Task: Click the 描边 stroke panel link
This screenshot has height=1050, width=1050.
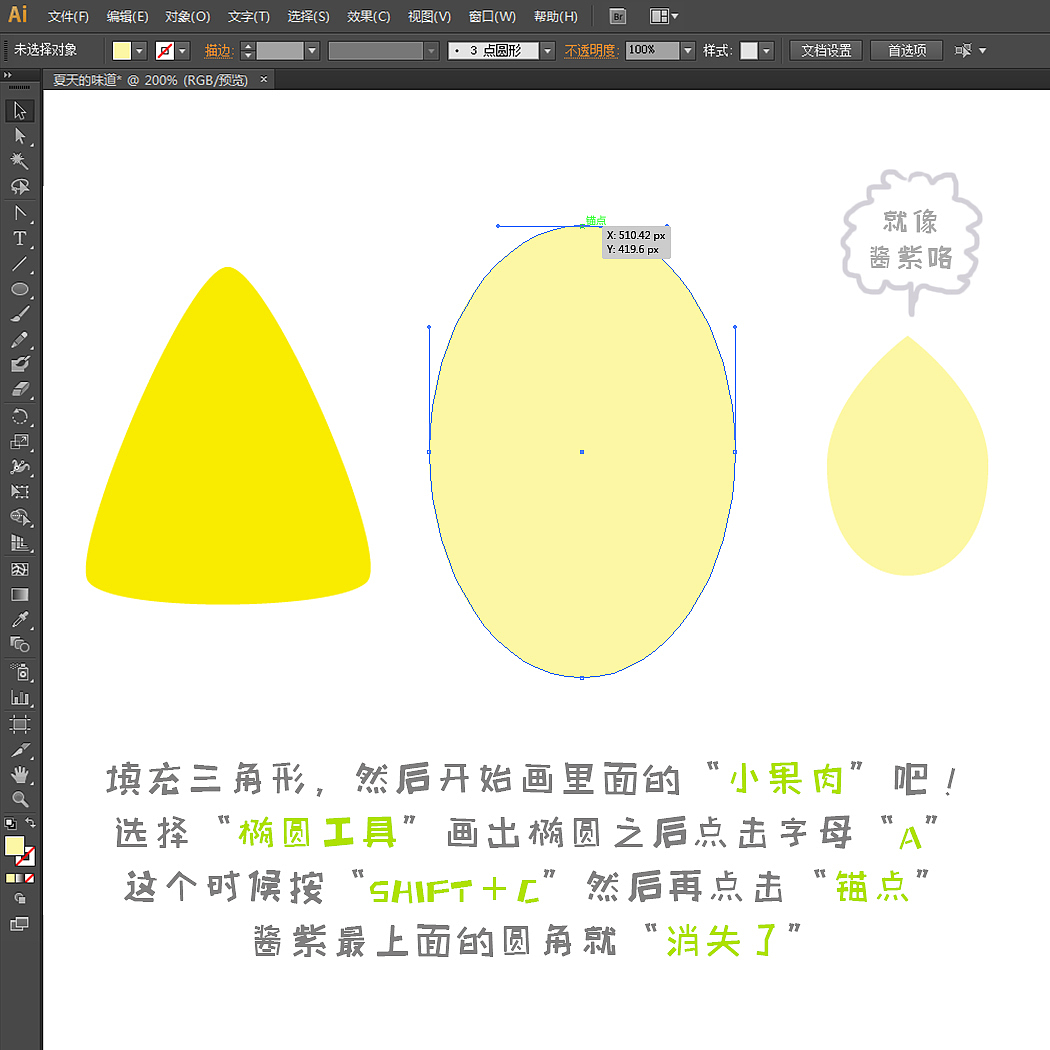Action: (x=218, y=50)
